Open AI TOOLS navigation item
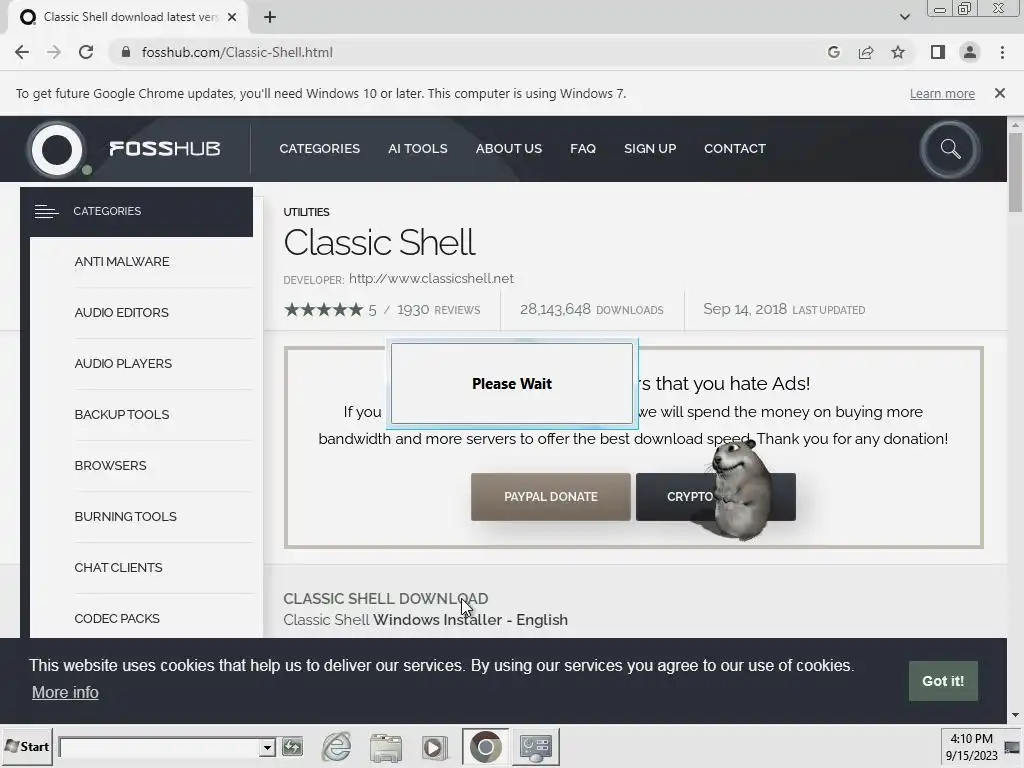The height and width of the screenshot is (768, 1024). (417, 149)
